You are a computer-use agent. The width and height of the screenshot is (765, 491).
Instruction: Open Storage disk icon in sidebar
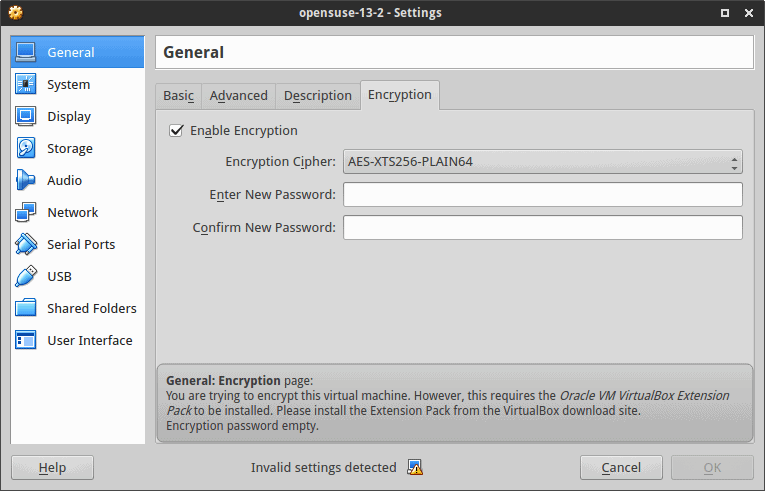click(x=25, y=148)
